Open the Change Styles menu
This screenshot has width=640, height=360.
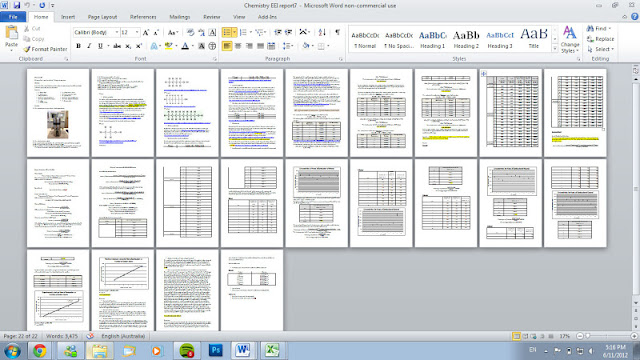pos(570,39)
